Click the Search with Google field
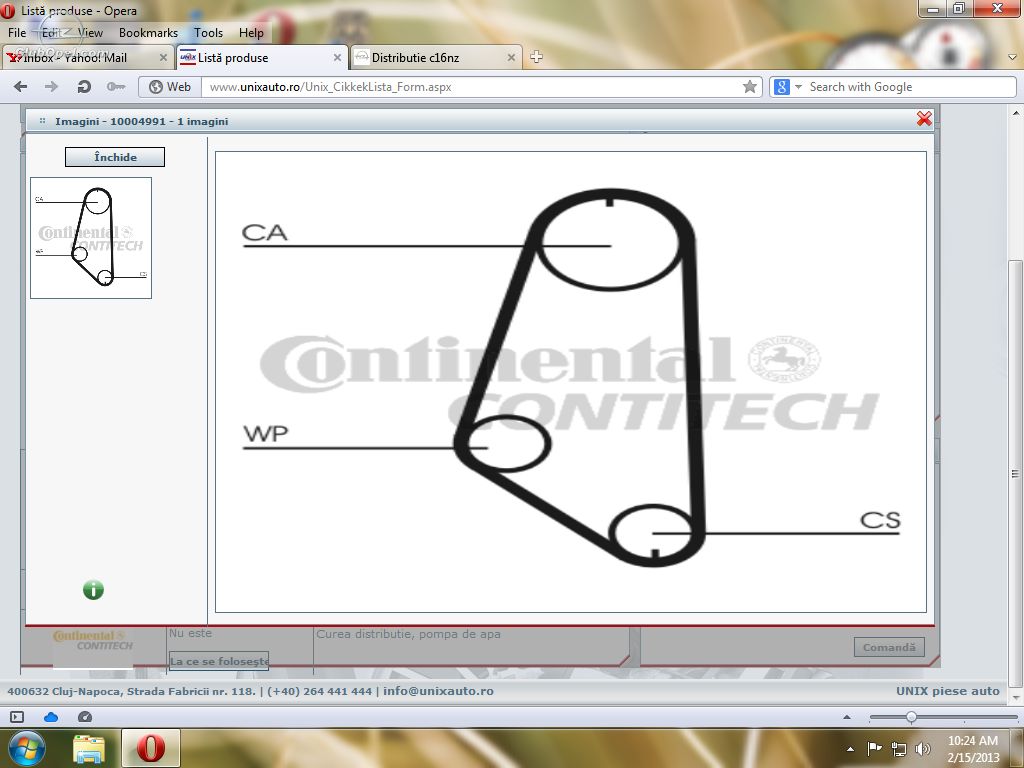The width and height of the screenshot is (1024, 768). tap(910, 87)
